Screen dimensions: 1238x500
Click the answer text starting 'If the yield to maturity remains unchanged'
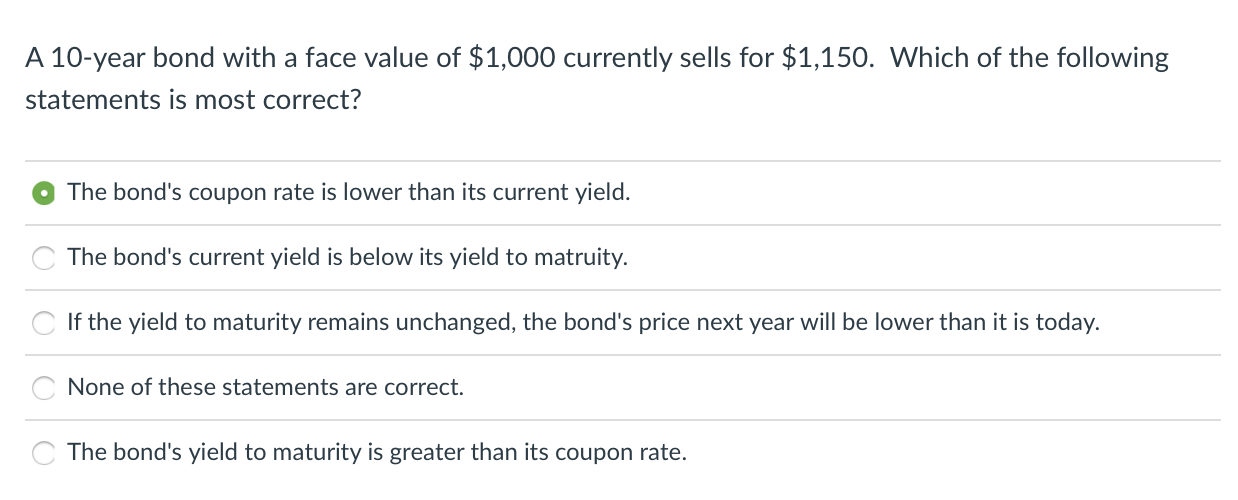583,322
